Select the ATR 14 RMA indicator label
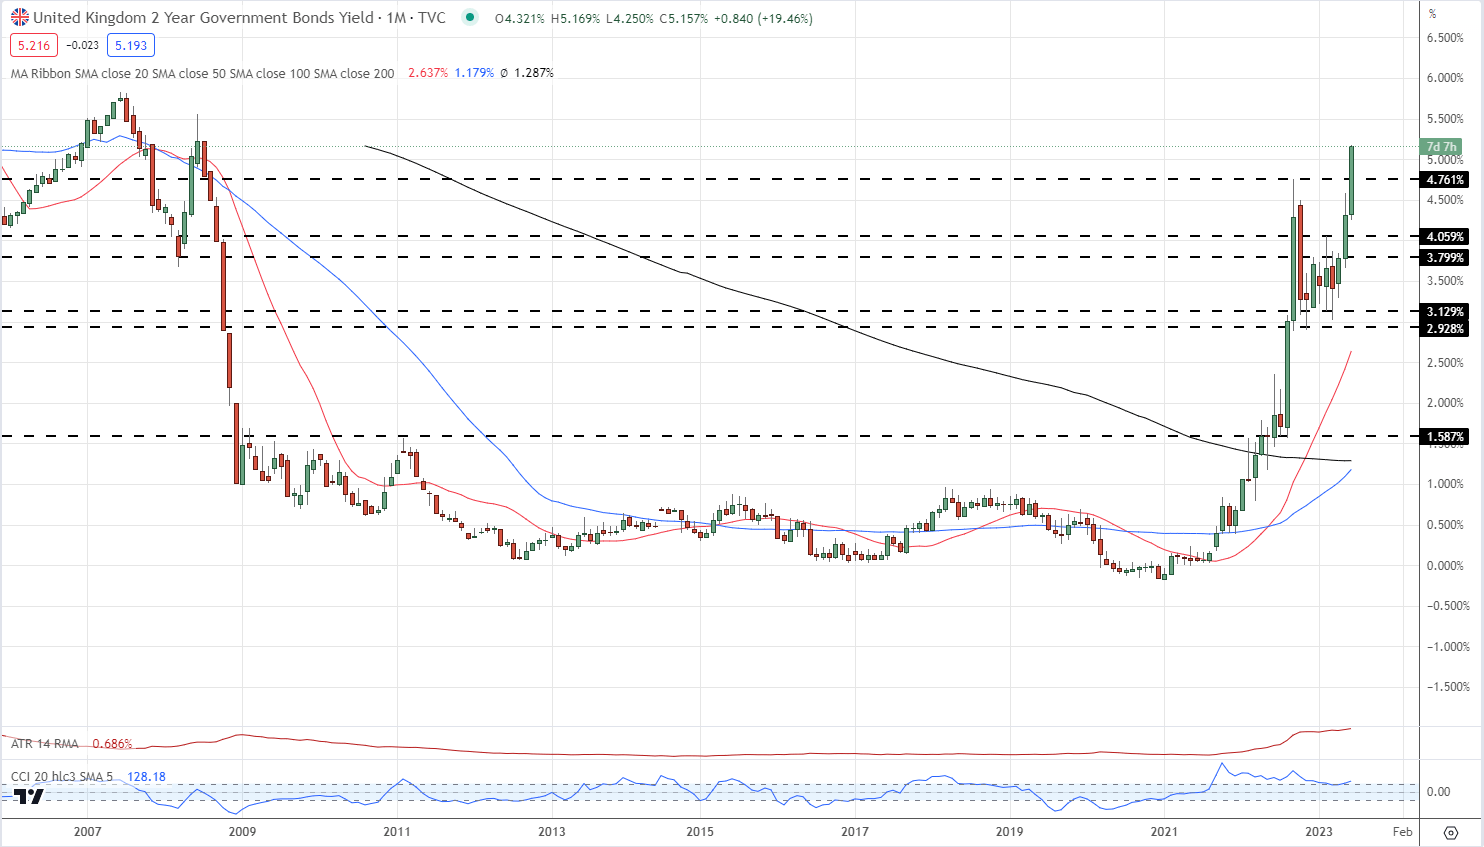This screenshot has height=847, width=1484. 45,744
